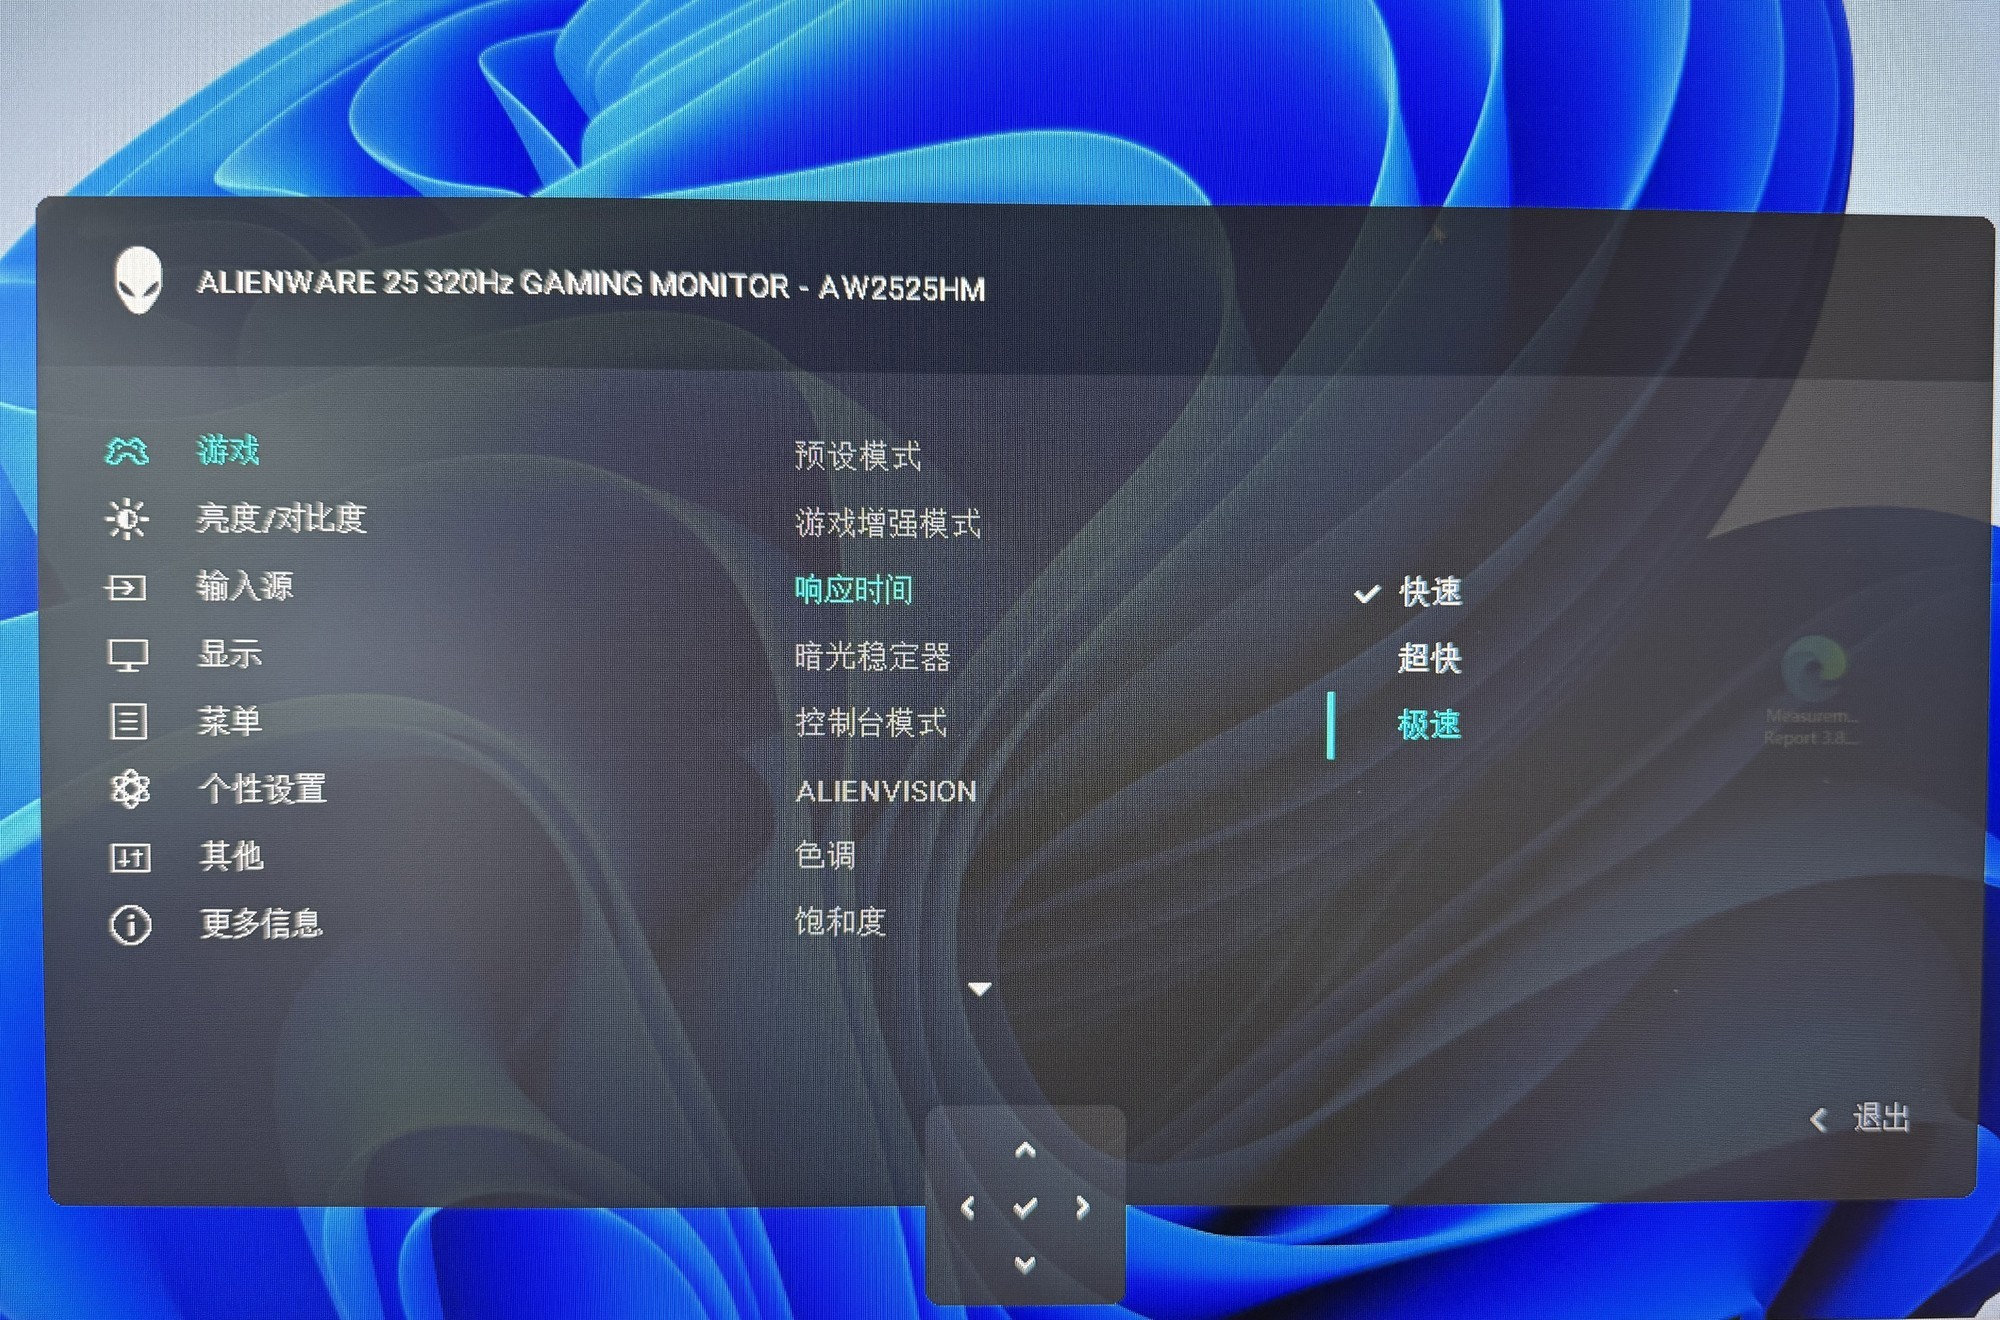Viewport: 2000px width, 1320px height.
Task: Select the 响应时间 menu entry
Action: [856, 589]
